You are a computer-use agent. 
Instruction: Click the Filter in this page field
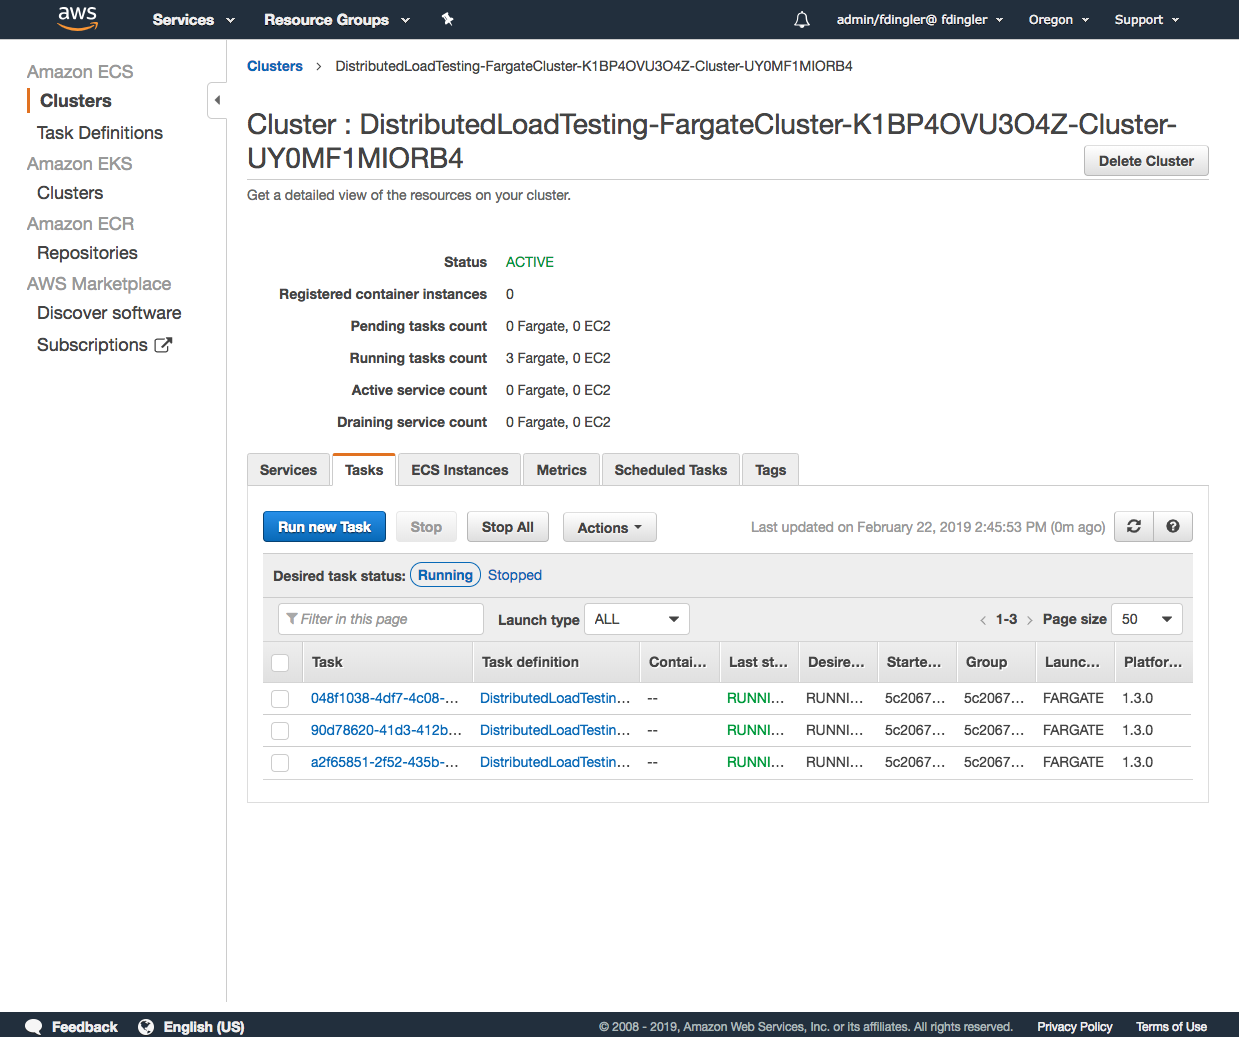[x=381, y=619]
